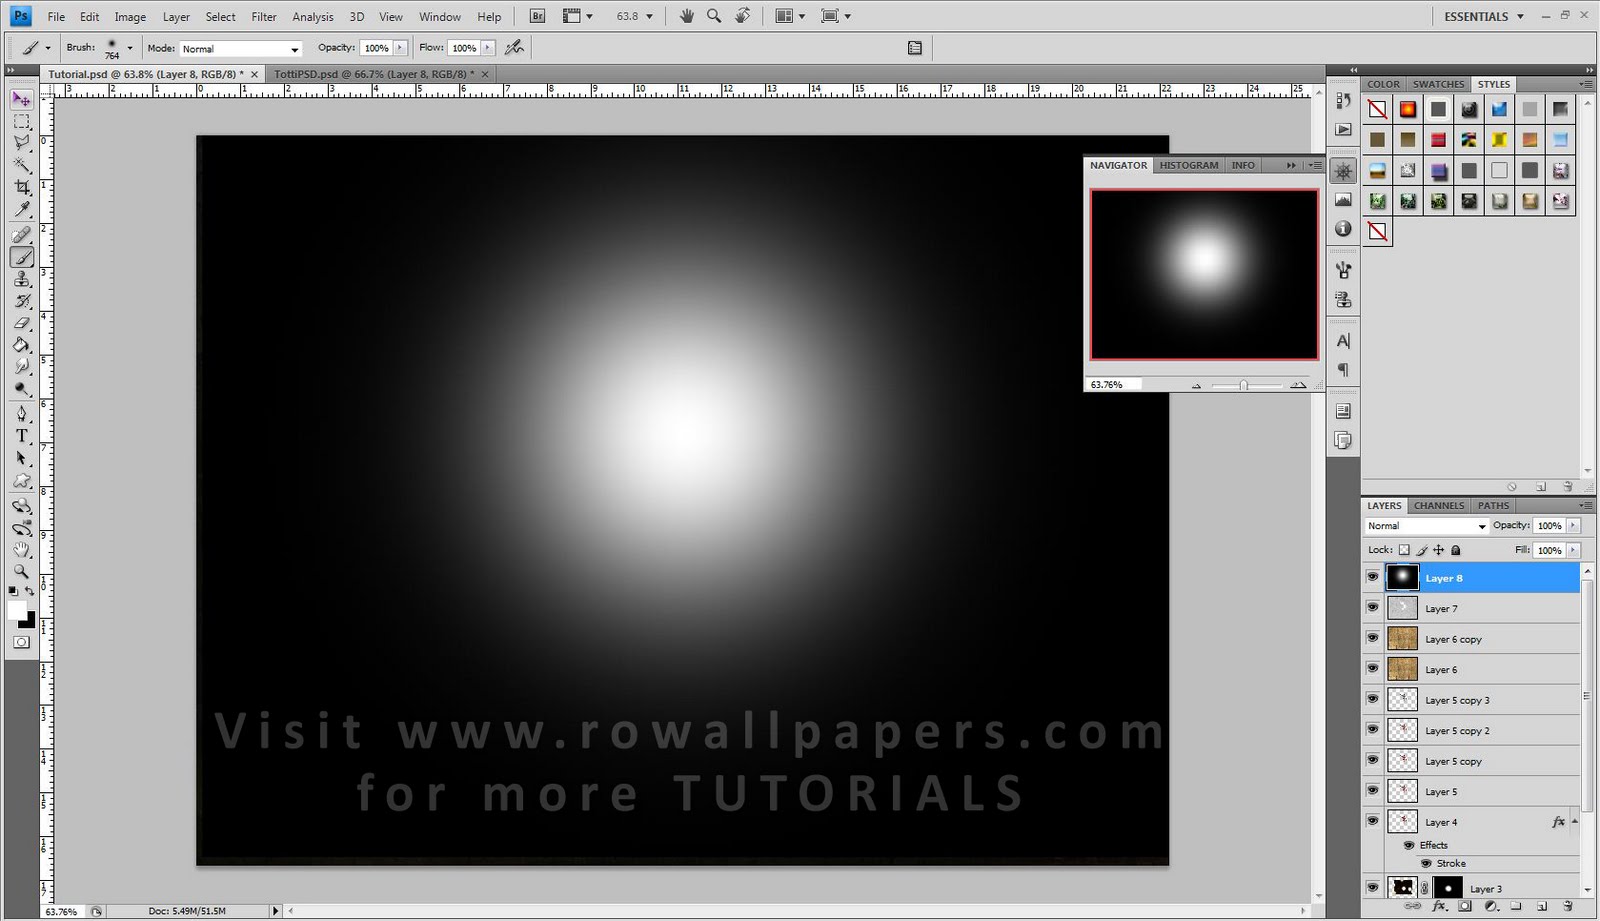Select the Eyedropper tool

[x=21, y=209]
